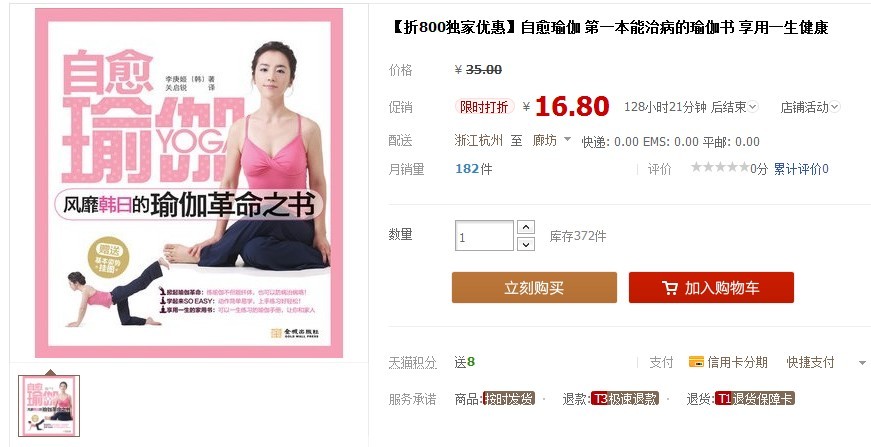This screenshot has height=447, width=871.
Task: Click the T1 退货保障卡 badge
Action: [x=754, y=398]
